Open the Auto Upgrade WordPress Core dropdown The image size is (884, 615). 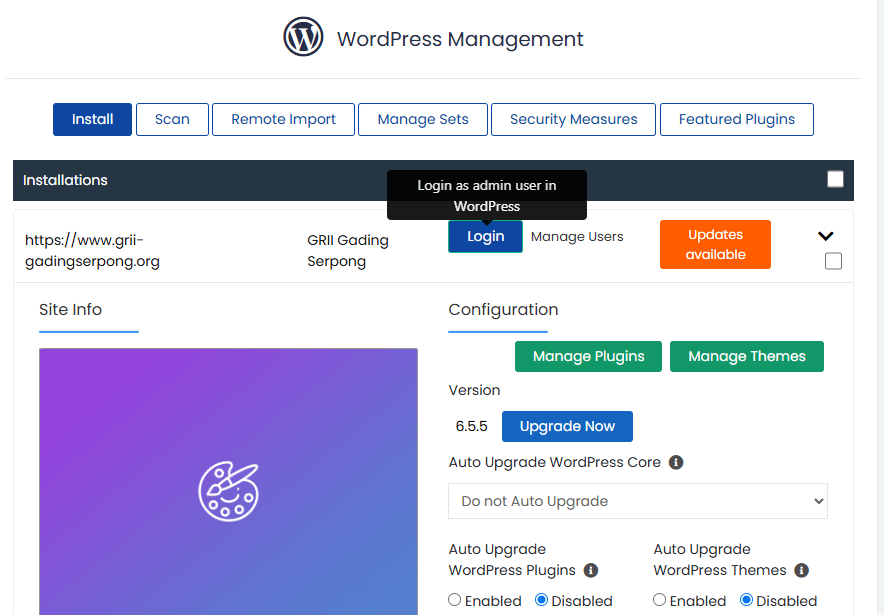point(638,501)
